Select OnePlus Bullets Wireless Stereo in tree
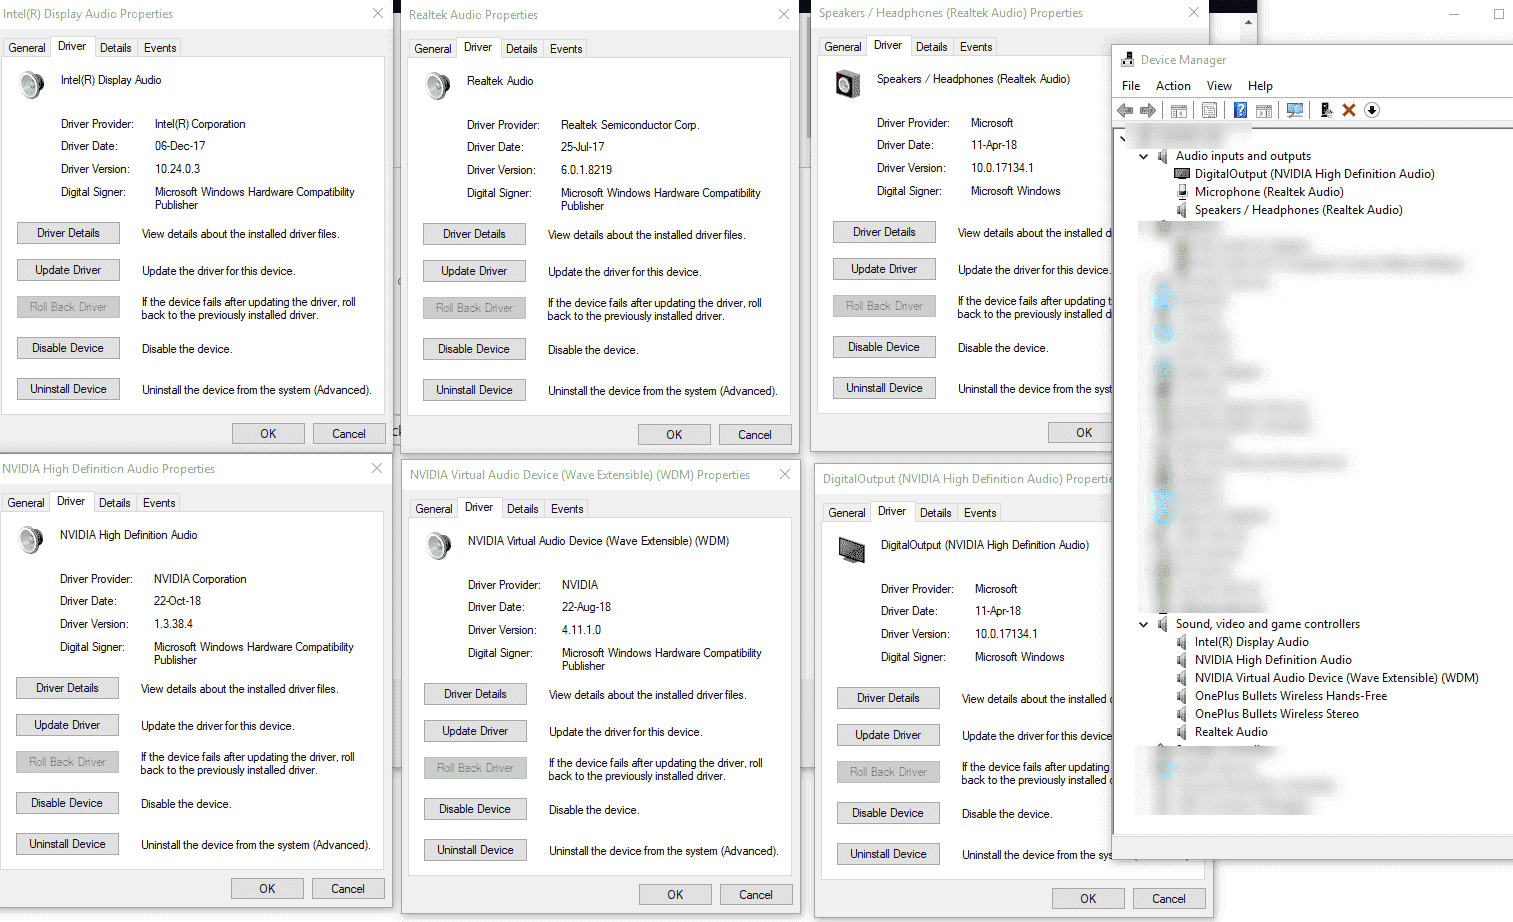Image resolution: width=1513 pixels, height=922 pixels. [x=1276, y=714]
